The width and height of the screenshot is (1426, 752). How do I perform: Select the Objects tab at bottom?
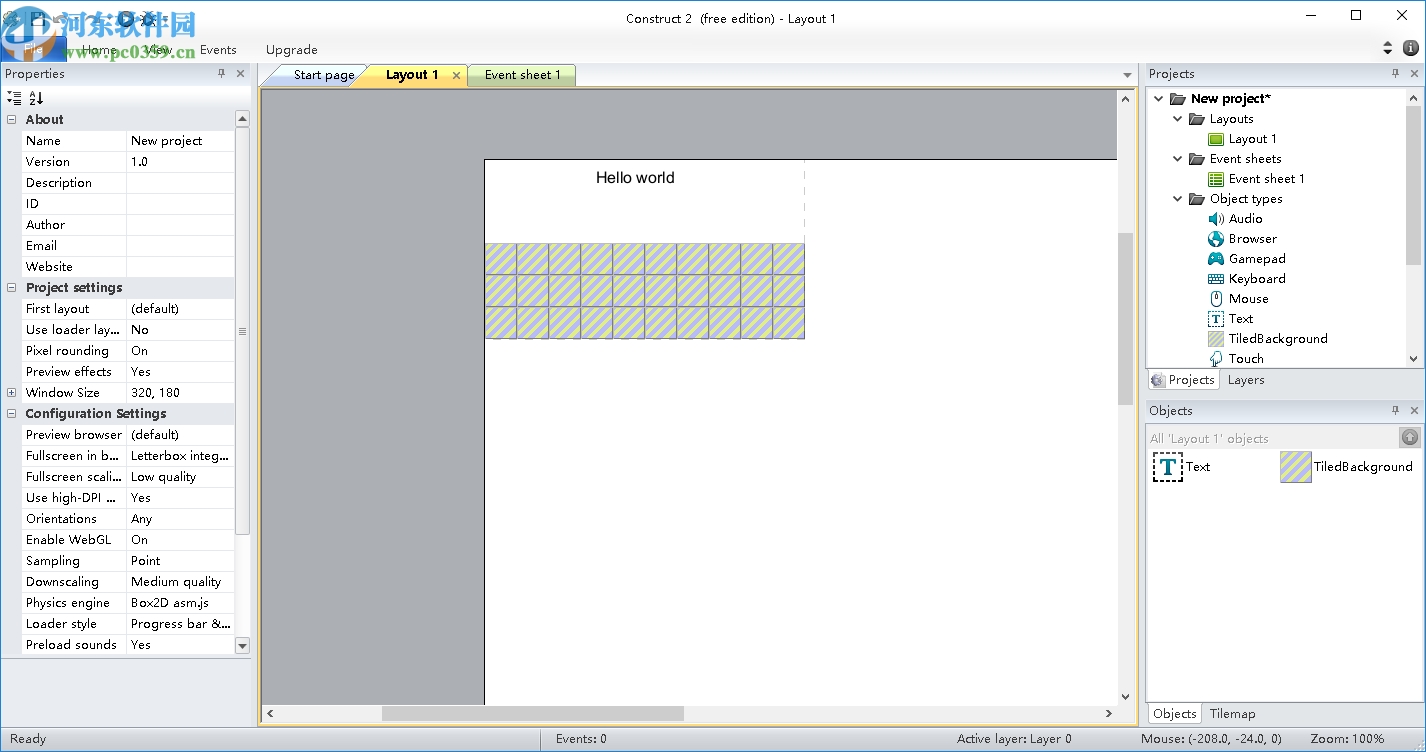point(1174,714)
